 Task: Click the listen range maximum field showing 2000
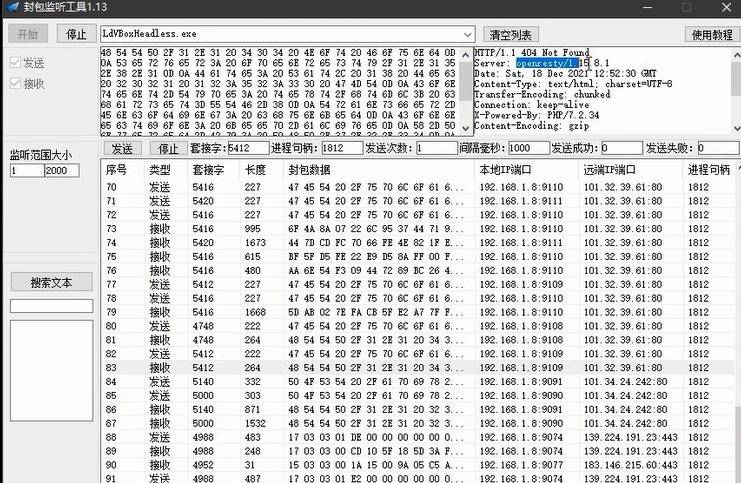[x=62, y=171]
